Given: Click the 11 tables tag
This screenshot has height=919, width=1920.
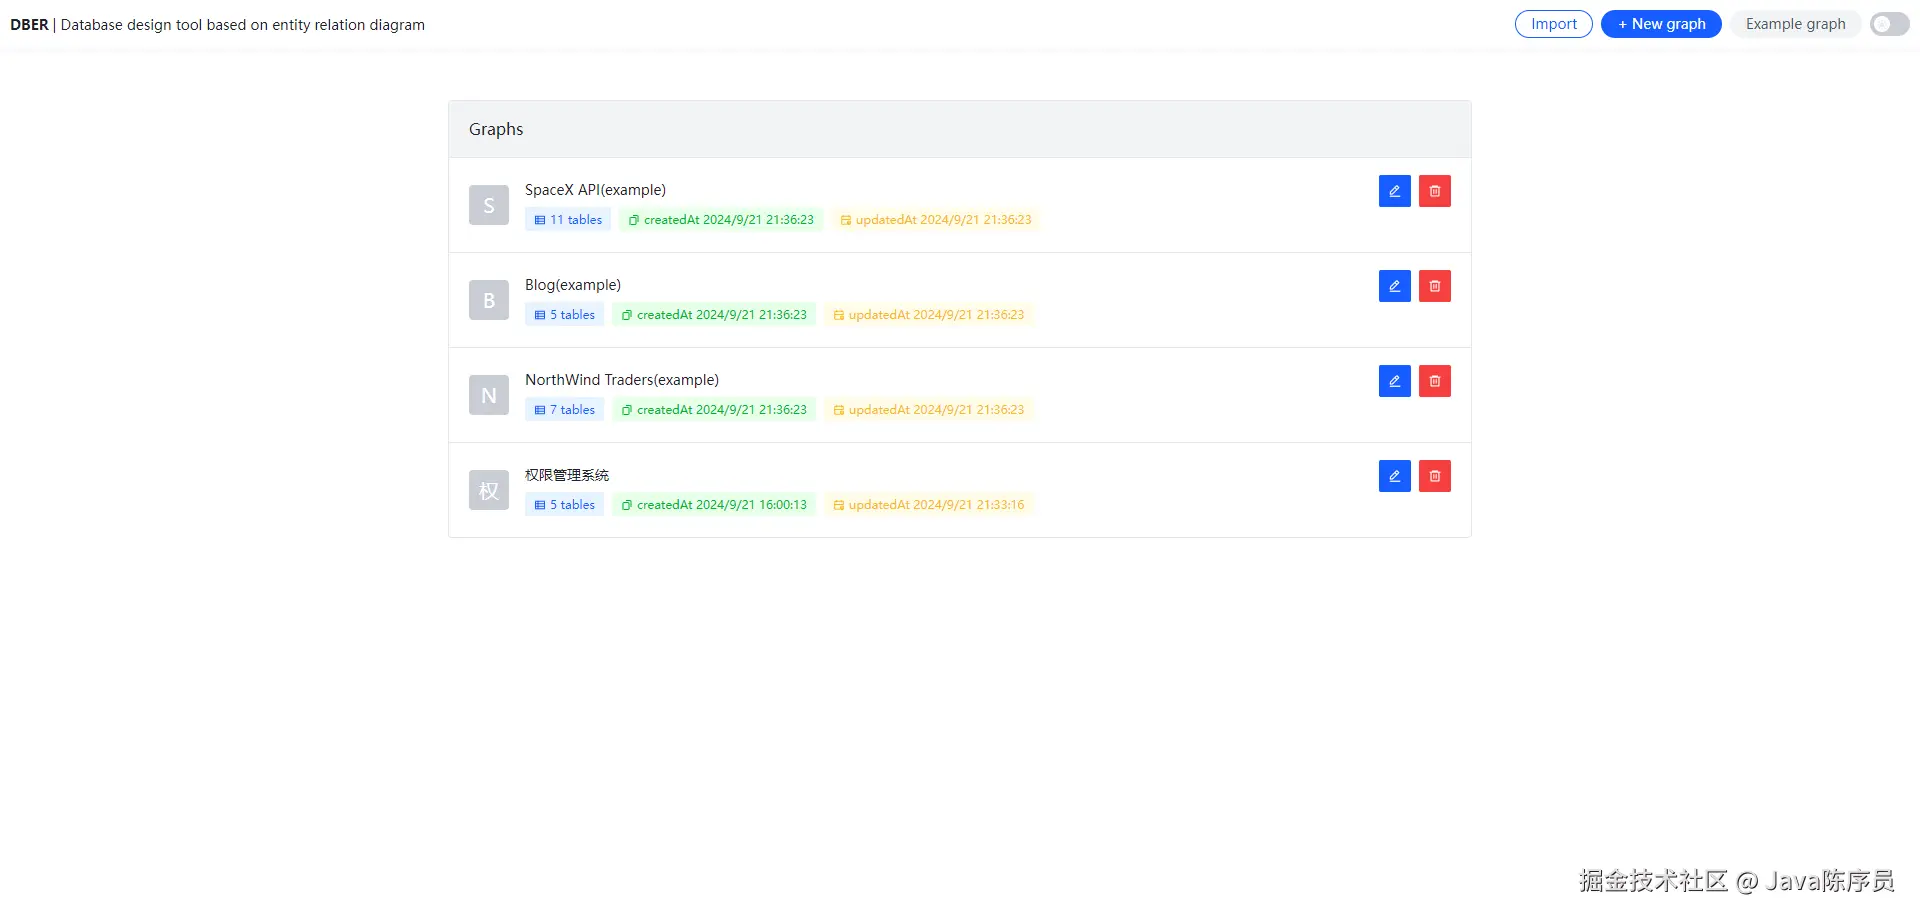Looking at the screenshot, I should [x=568, y=220].
